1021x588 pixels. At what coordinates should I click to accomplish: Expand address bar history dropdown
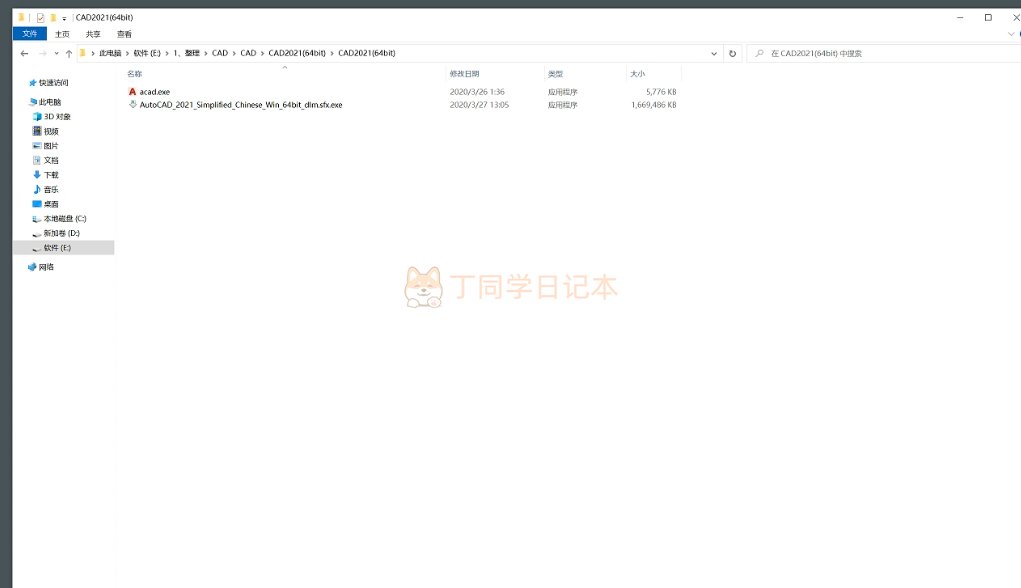714,53
